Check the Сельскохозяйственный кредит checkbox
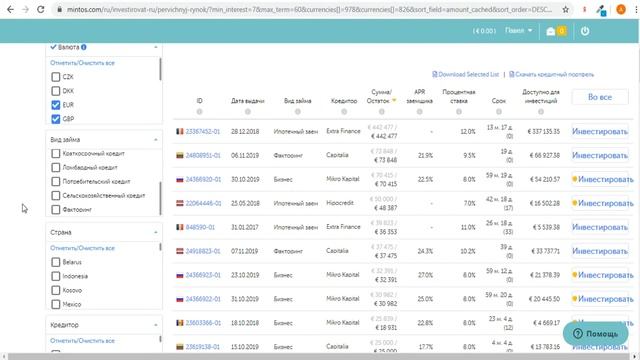The height and width of the screenshot is (360, 640). point(56,196)
